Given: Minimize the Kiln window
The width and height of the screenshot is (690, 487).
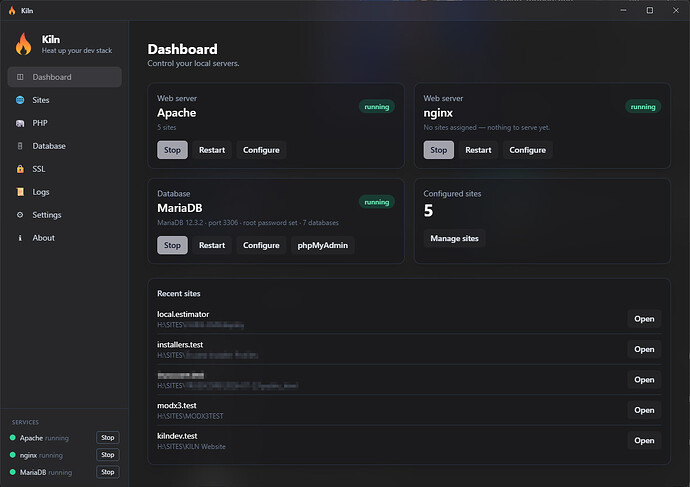Looking at the screenshot, I should (623, 10).
